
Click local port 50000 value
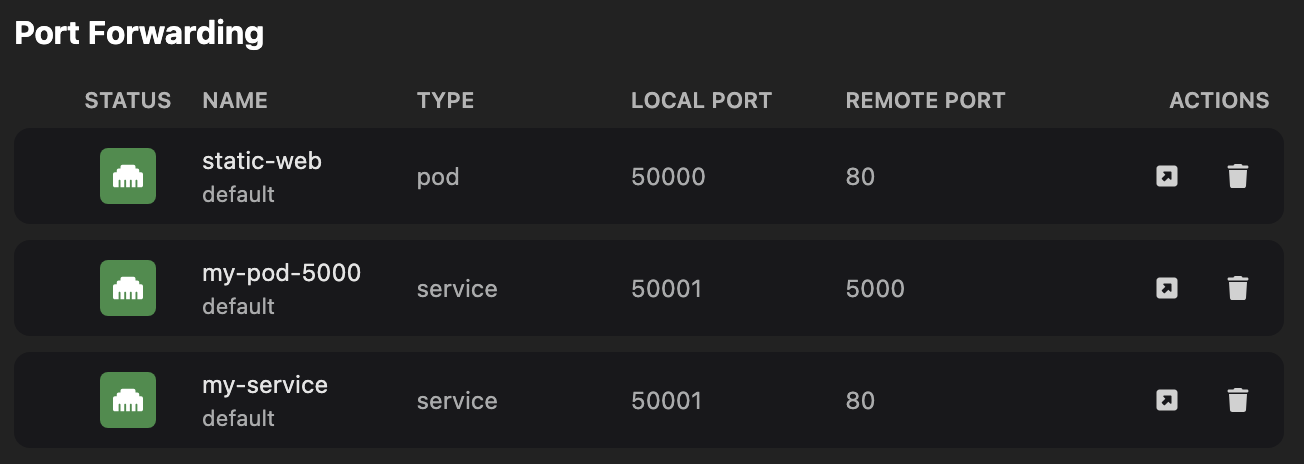point(668,177)
